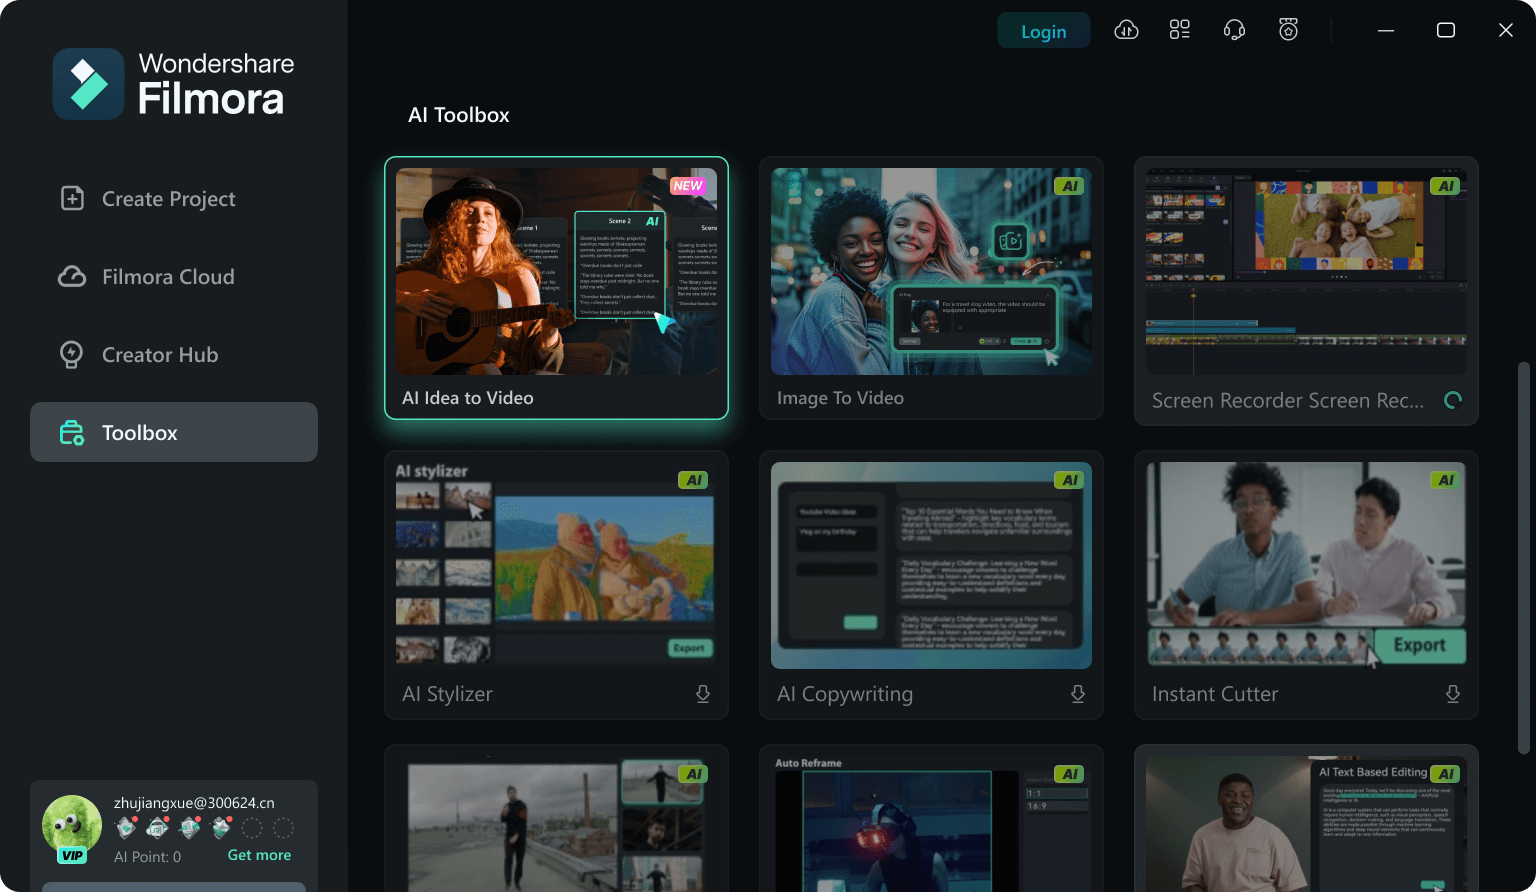Click the vertical scrollbar of AI Toolbox

pyautogui.click(x=1524, y=557)
